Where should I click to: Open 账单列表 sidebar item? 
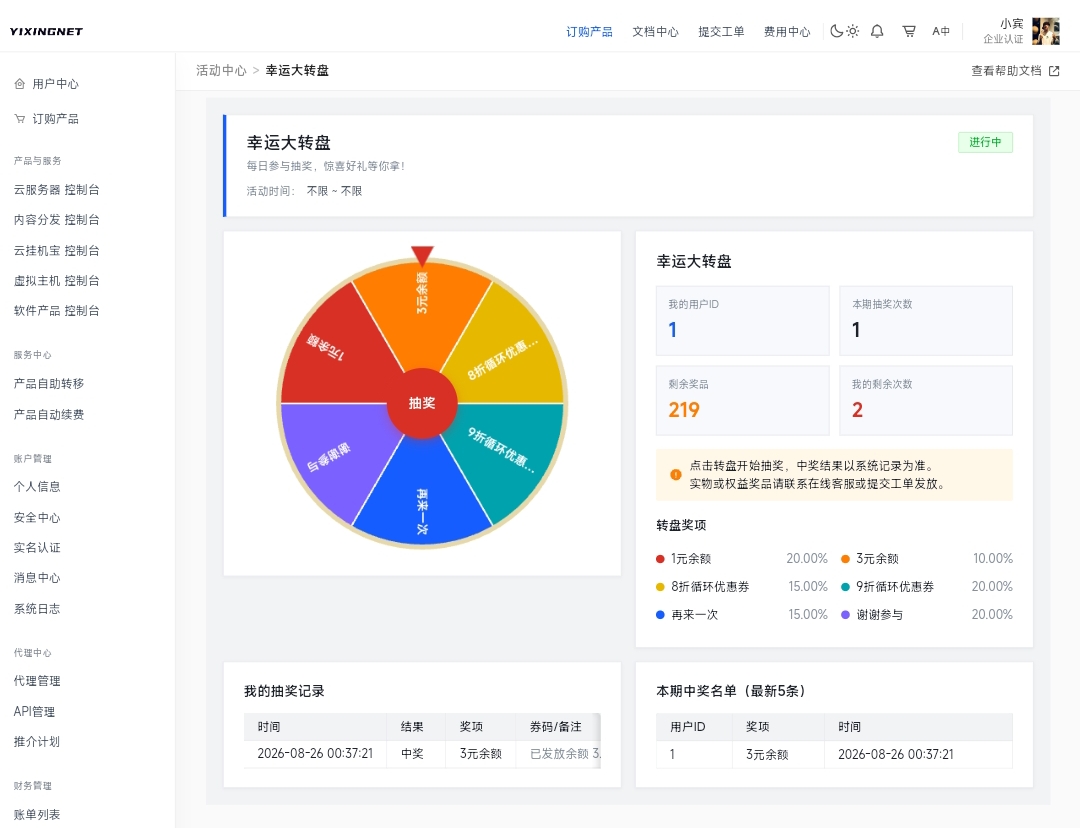click(37, 814)
